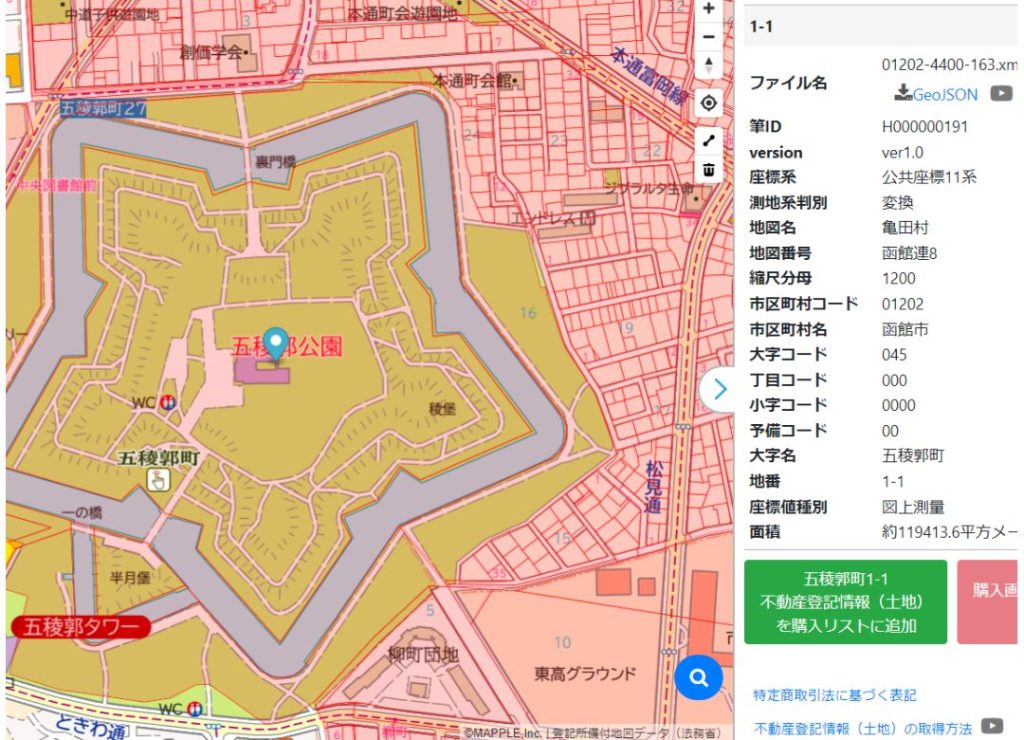Click land parcel numbered 16 on map

click(x=528, y=313)
